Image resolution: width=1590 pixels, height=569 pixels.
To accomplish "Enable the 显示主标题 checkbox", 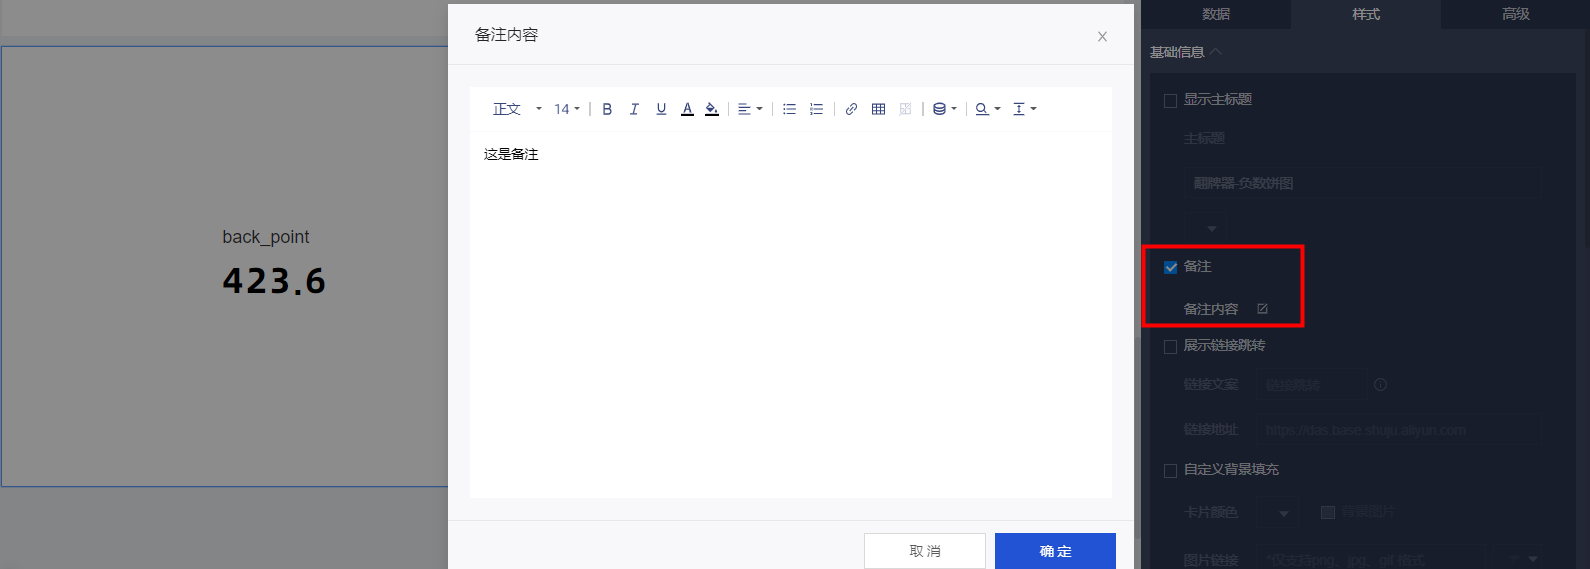I will (x=1170, y=100).
